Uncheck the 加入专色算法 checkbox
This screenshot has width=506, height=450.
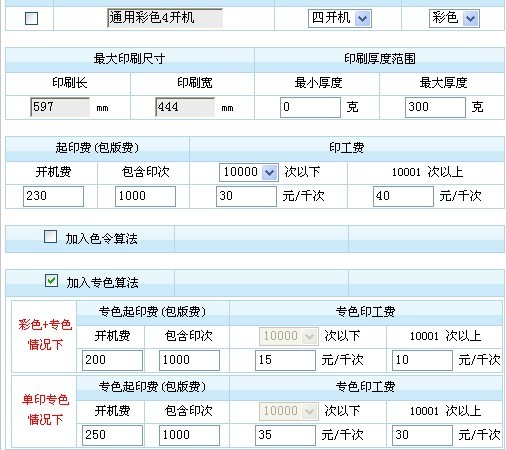click(51, 280)
